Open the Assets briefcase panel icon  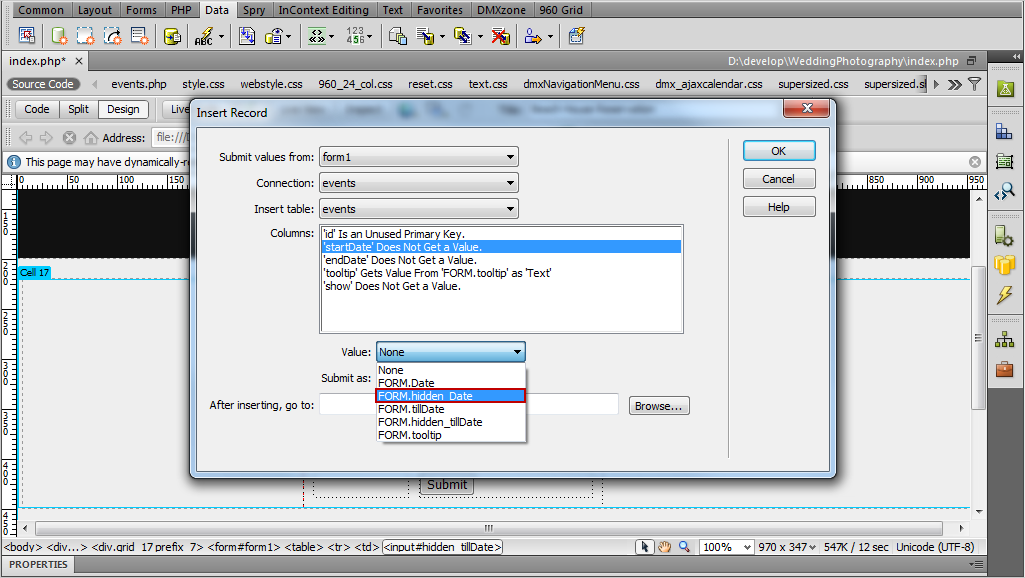[x=1005, y=369]
